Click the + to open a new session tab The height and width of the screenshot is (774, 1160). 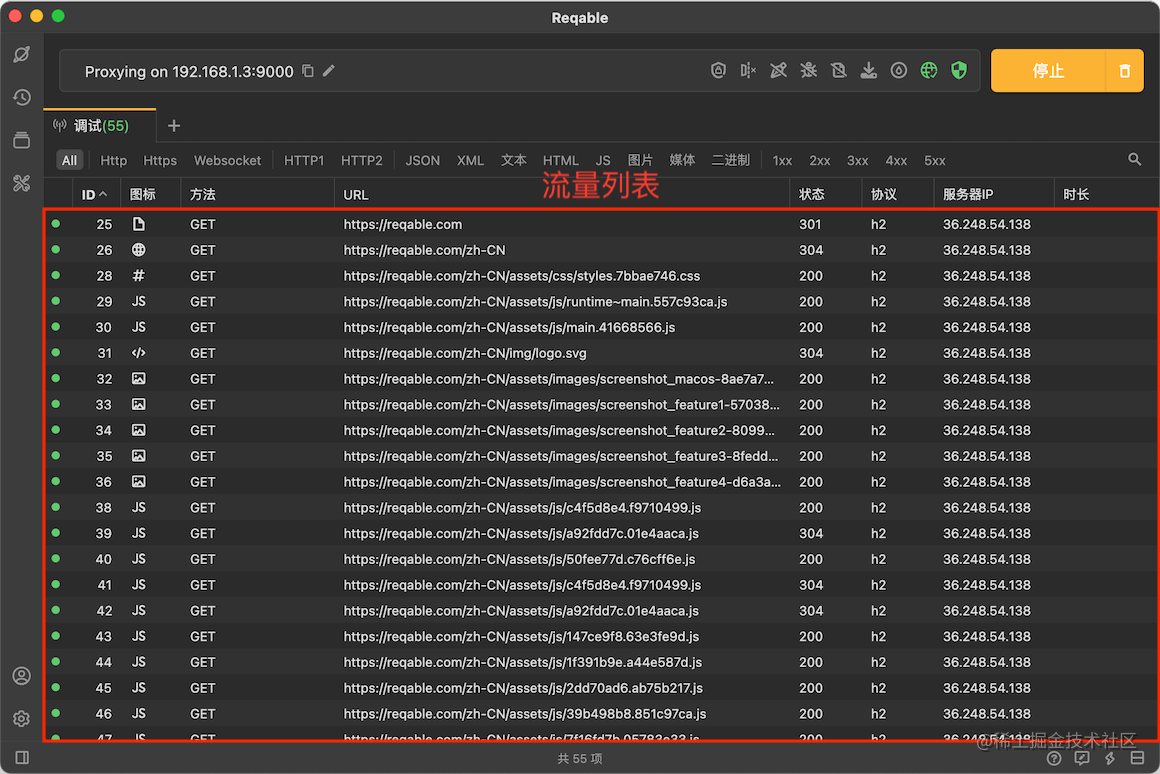point(173,127)
